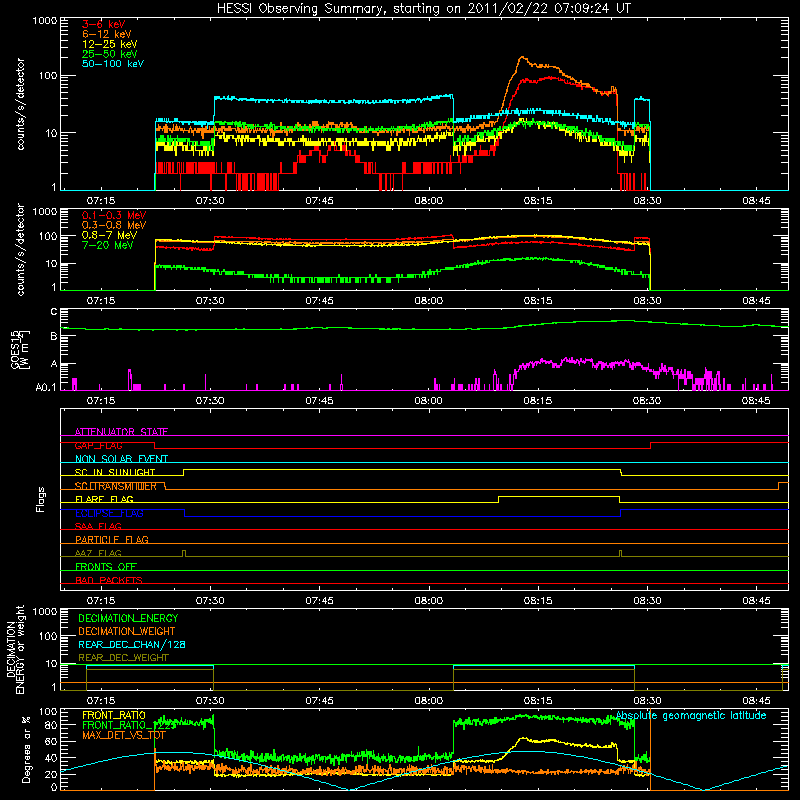Click the DECIMATION ENERGY or weight axis label
800x800 pixels.
(x=15, y=649)
